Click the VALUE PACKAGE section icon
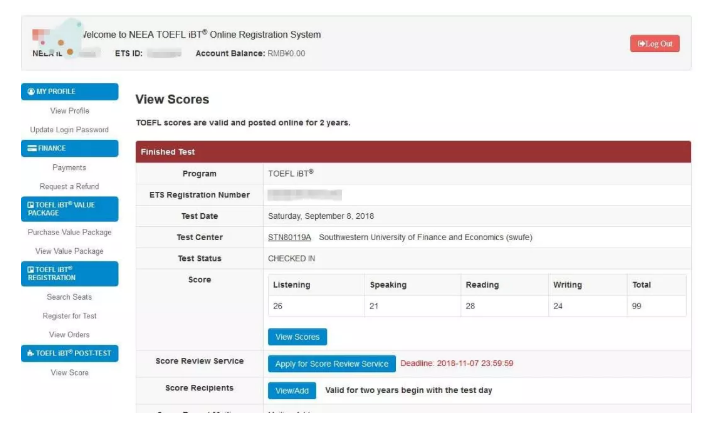716x426 pixels. coord(31,205)
